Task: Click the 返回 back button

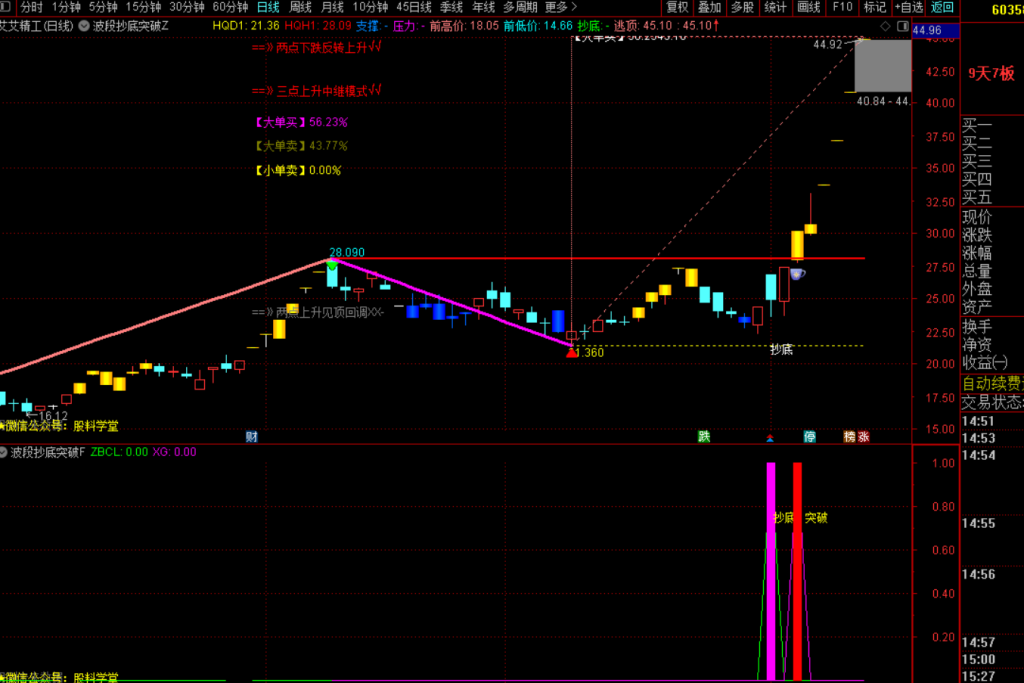Action: pyautogui.click(x=942, y=7)
